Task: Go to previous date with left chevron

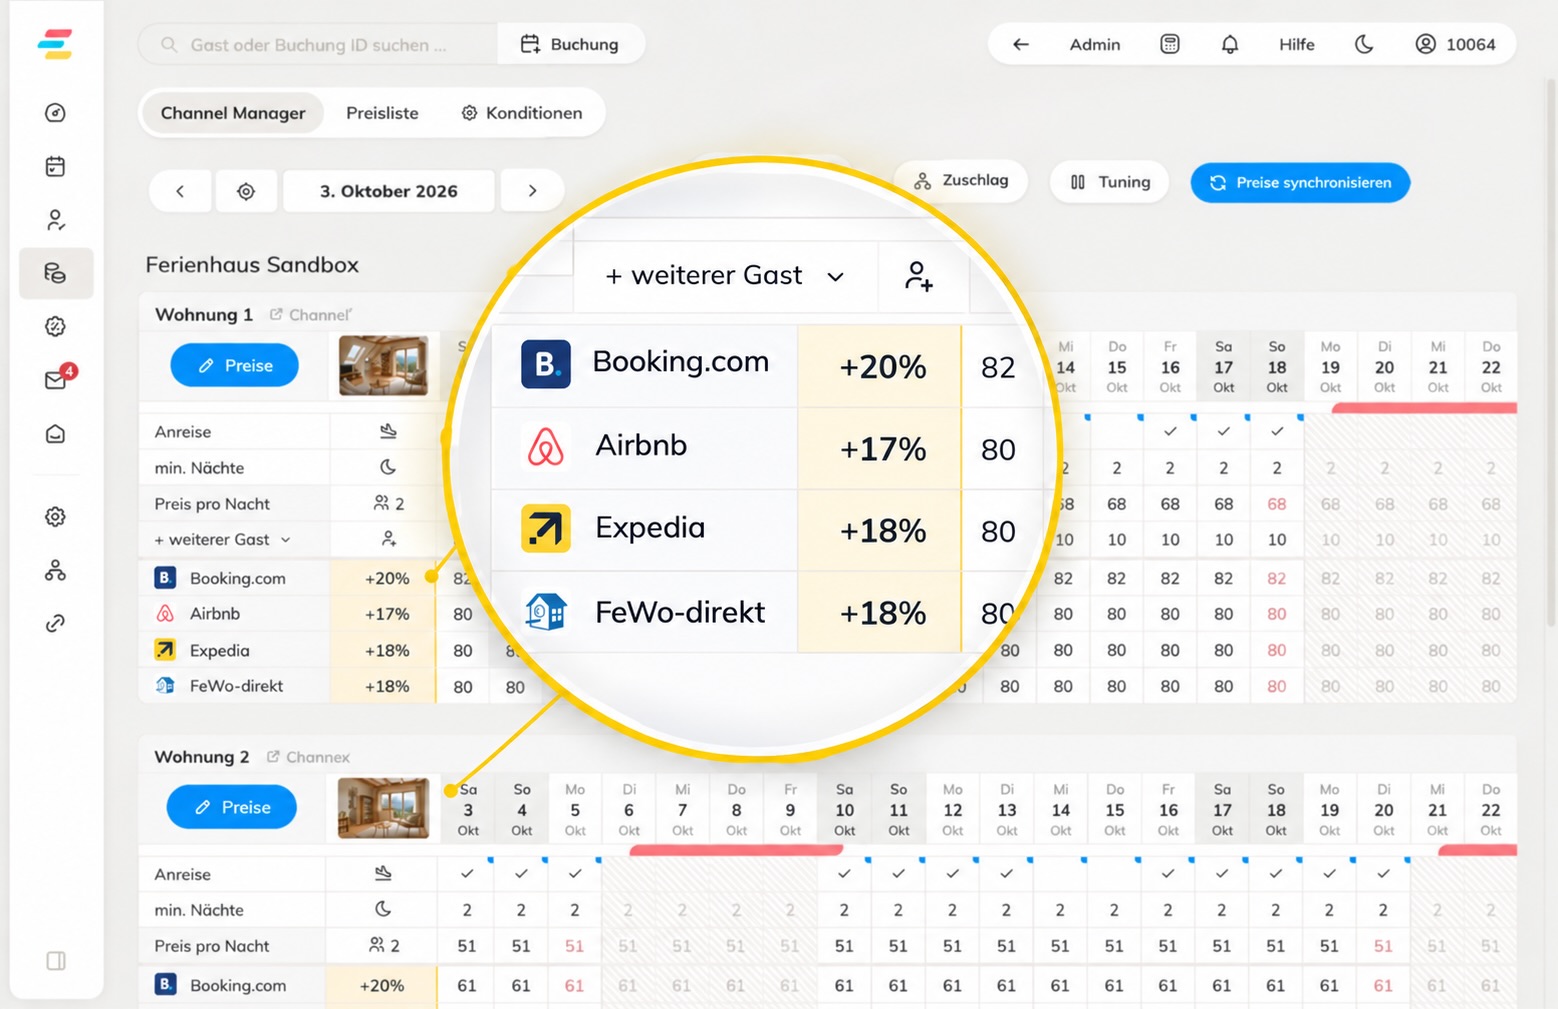Action: (x=180, y=191)
